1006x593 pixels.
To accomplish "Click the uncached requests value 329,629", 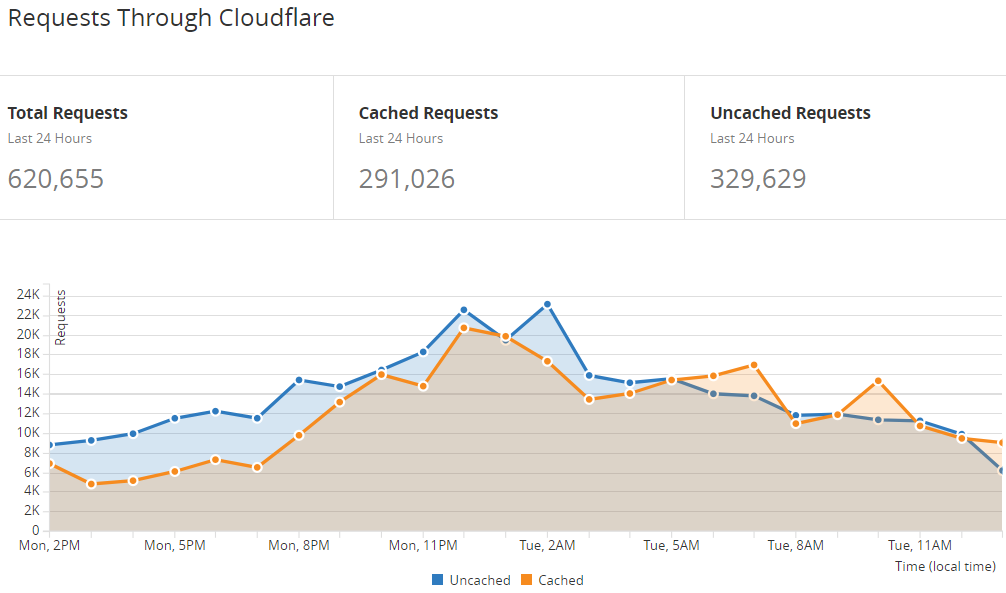I will [x=758, y=179].
